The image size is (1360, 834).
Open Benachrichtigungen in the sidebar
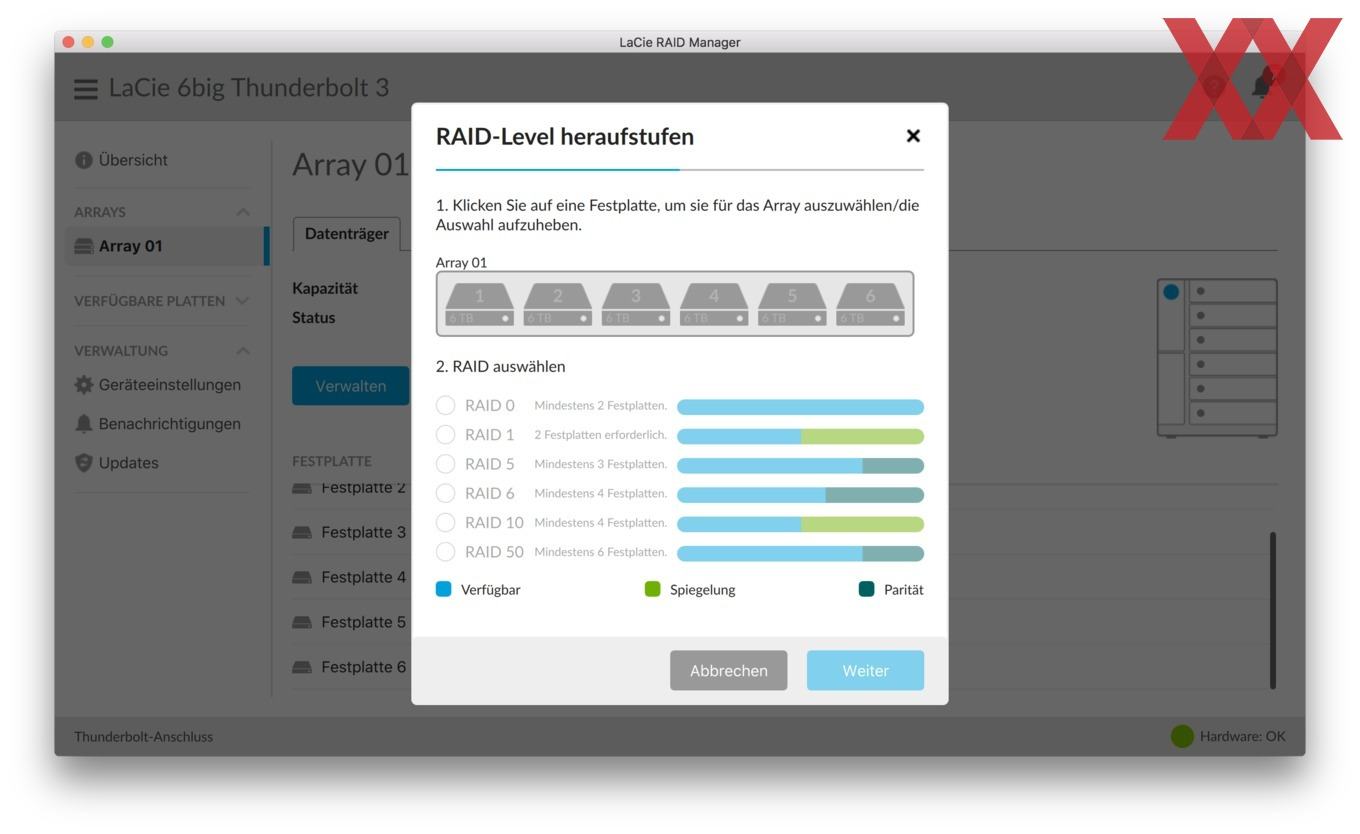(x=158, y=424)
